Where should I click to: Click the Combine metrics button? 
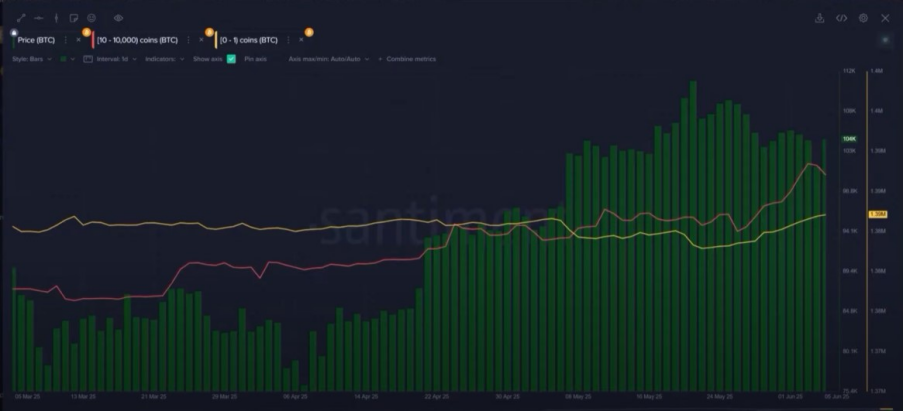pyautogui.click(x=410, y=59)
